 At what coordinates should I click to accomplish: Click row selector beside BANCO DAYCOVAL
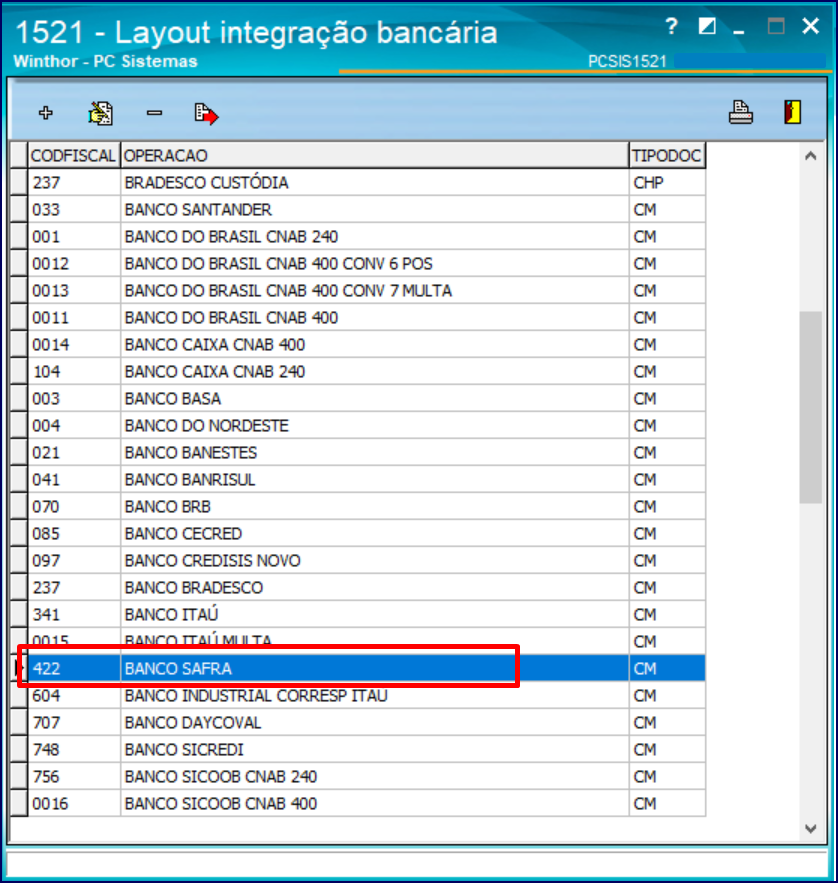(19, 723)
